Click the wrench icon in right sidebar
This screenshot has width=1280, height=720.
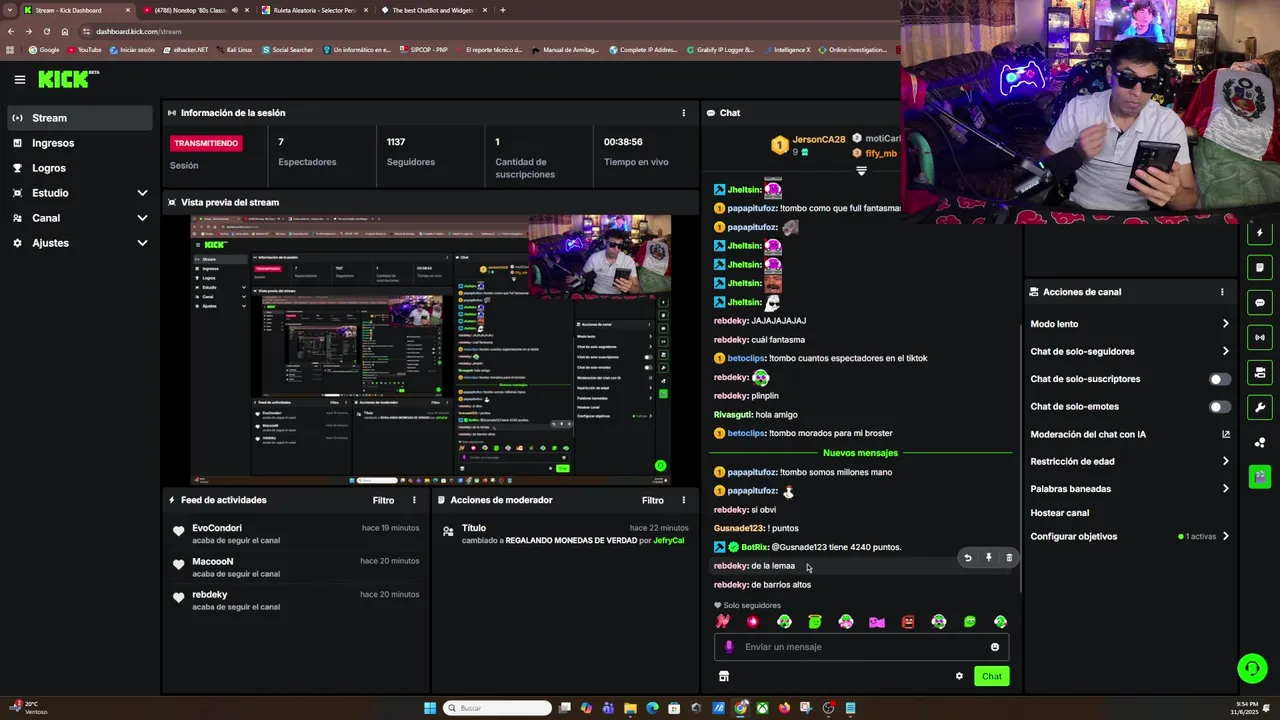pyautogui.click(x=1260, y=407)
